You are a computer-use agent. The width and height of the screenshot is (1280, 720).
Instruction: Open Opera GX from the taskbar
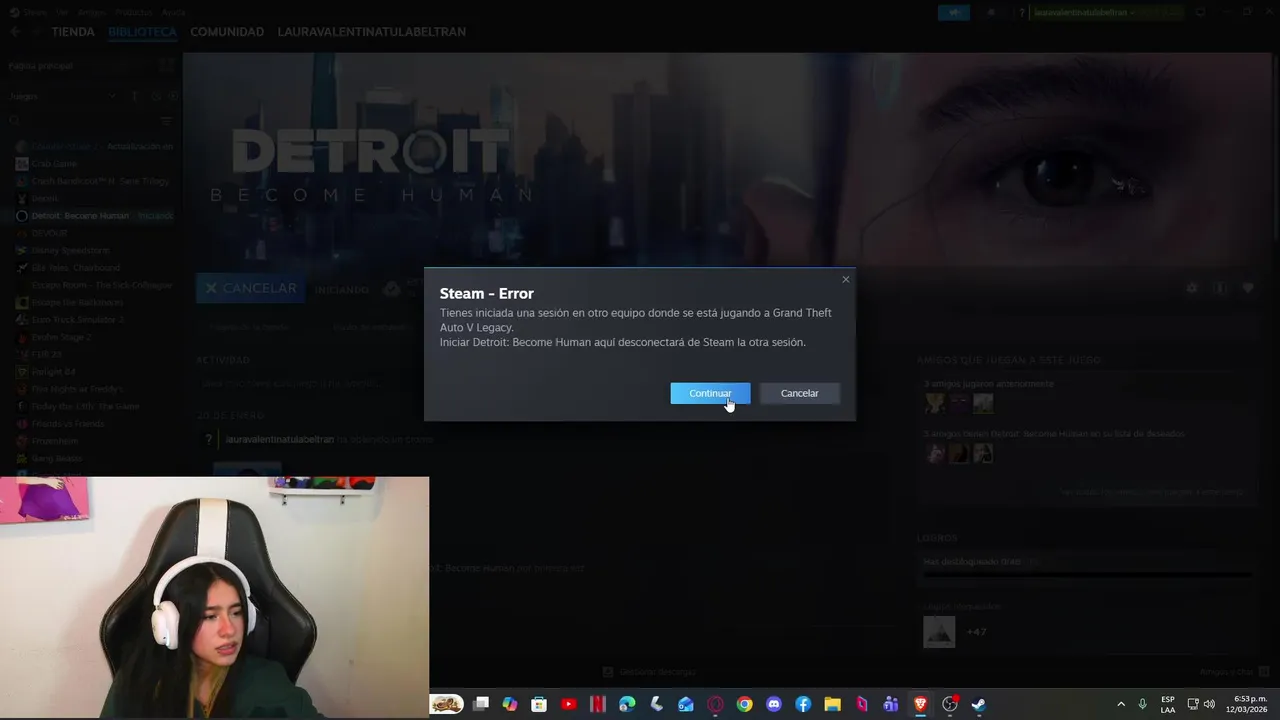point(715,704)
